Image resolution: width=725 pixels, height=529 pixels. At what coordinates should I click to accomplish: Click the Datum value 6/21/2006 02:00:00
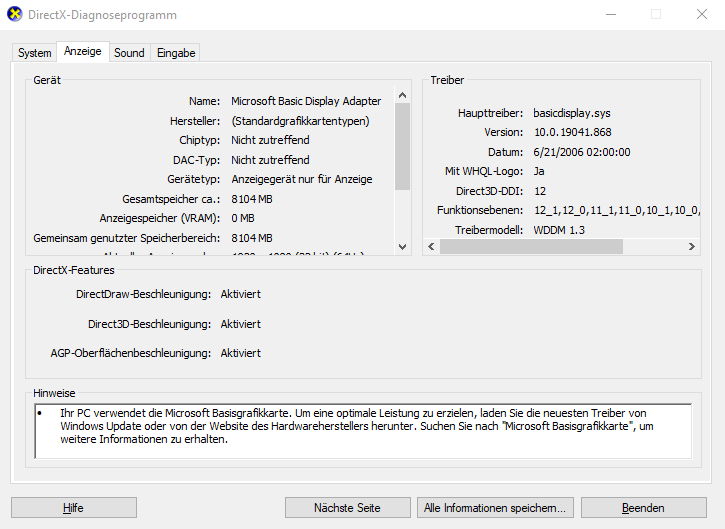click(582, 152)
